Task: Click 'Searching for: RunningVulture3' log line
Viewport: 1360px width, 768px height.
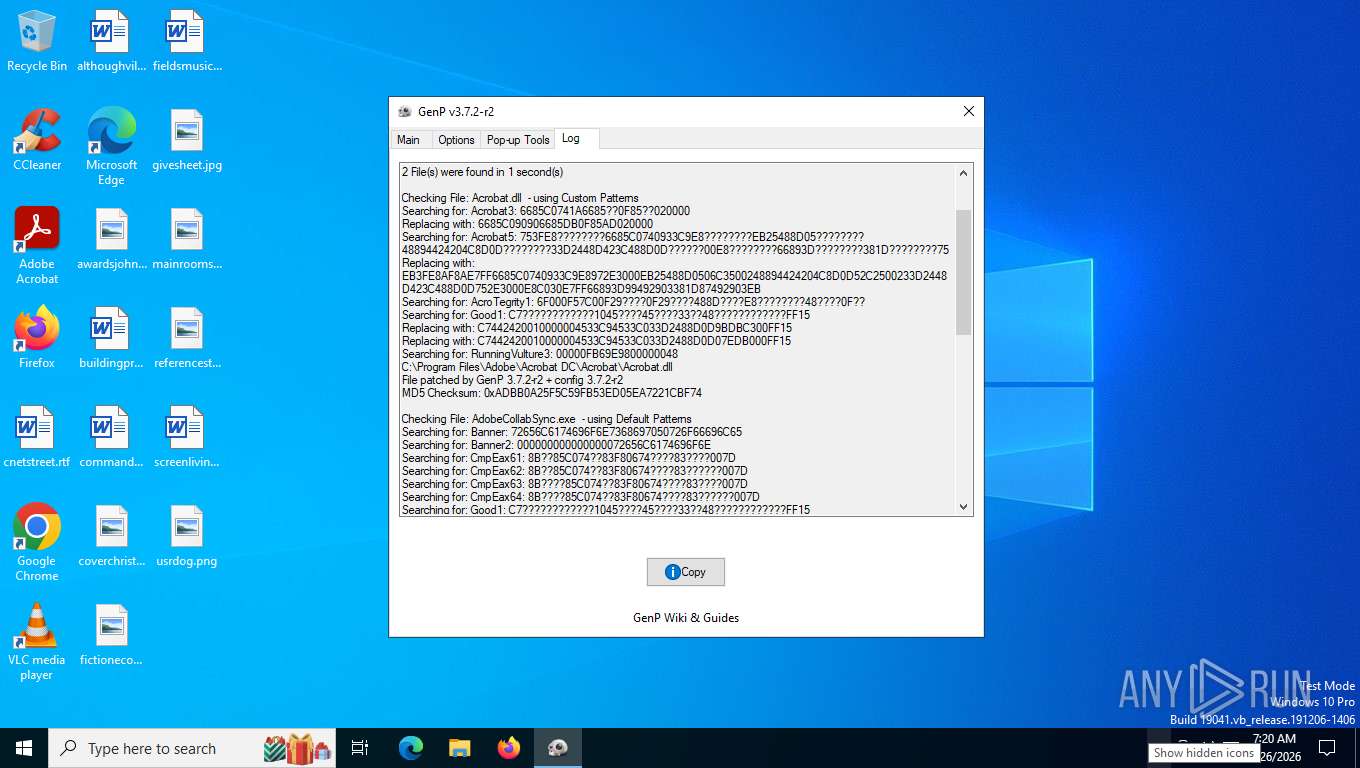Action: 540,354
